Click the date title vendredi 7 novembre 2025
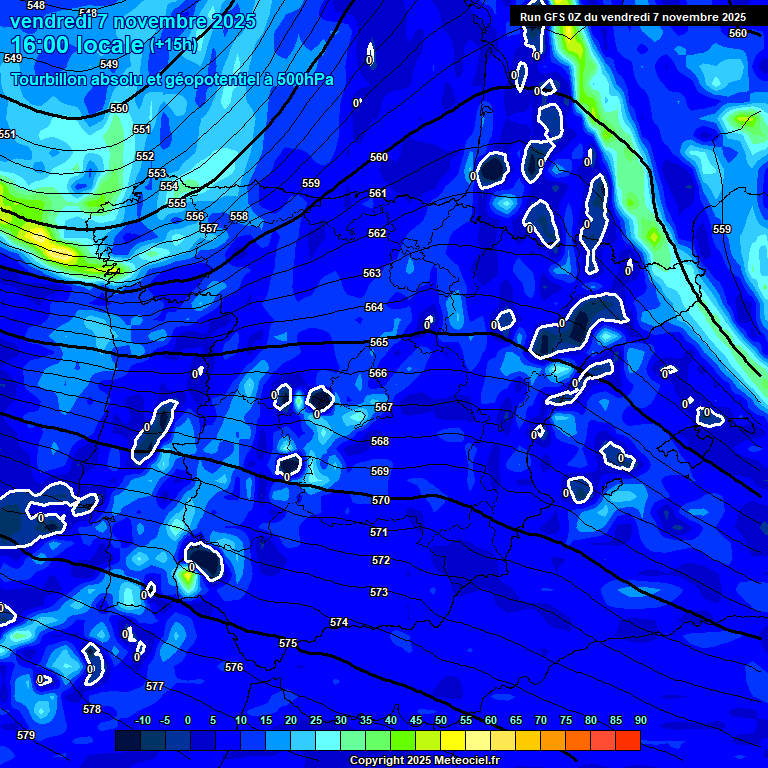This screenshot has width=768, height=768. click(x=132, y=21)
